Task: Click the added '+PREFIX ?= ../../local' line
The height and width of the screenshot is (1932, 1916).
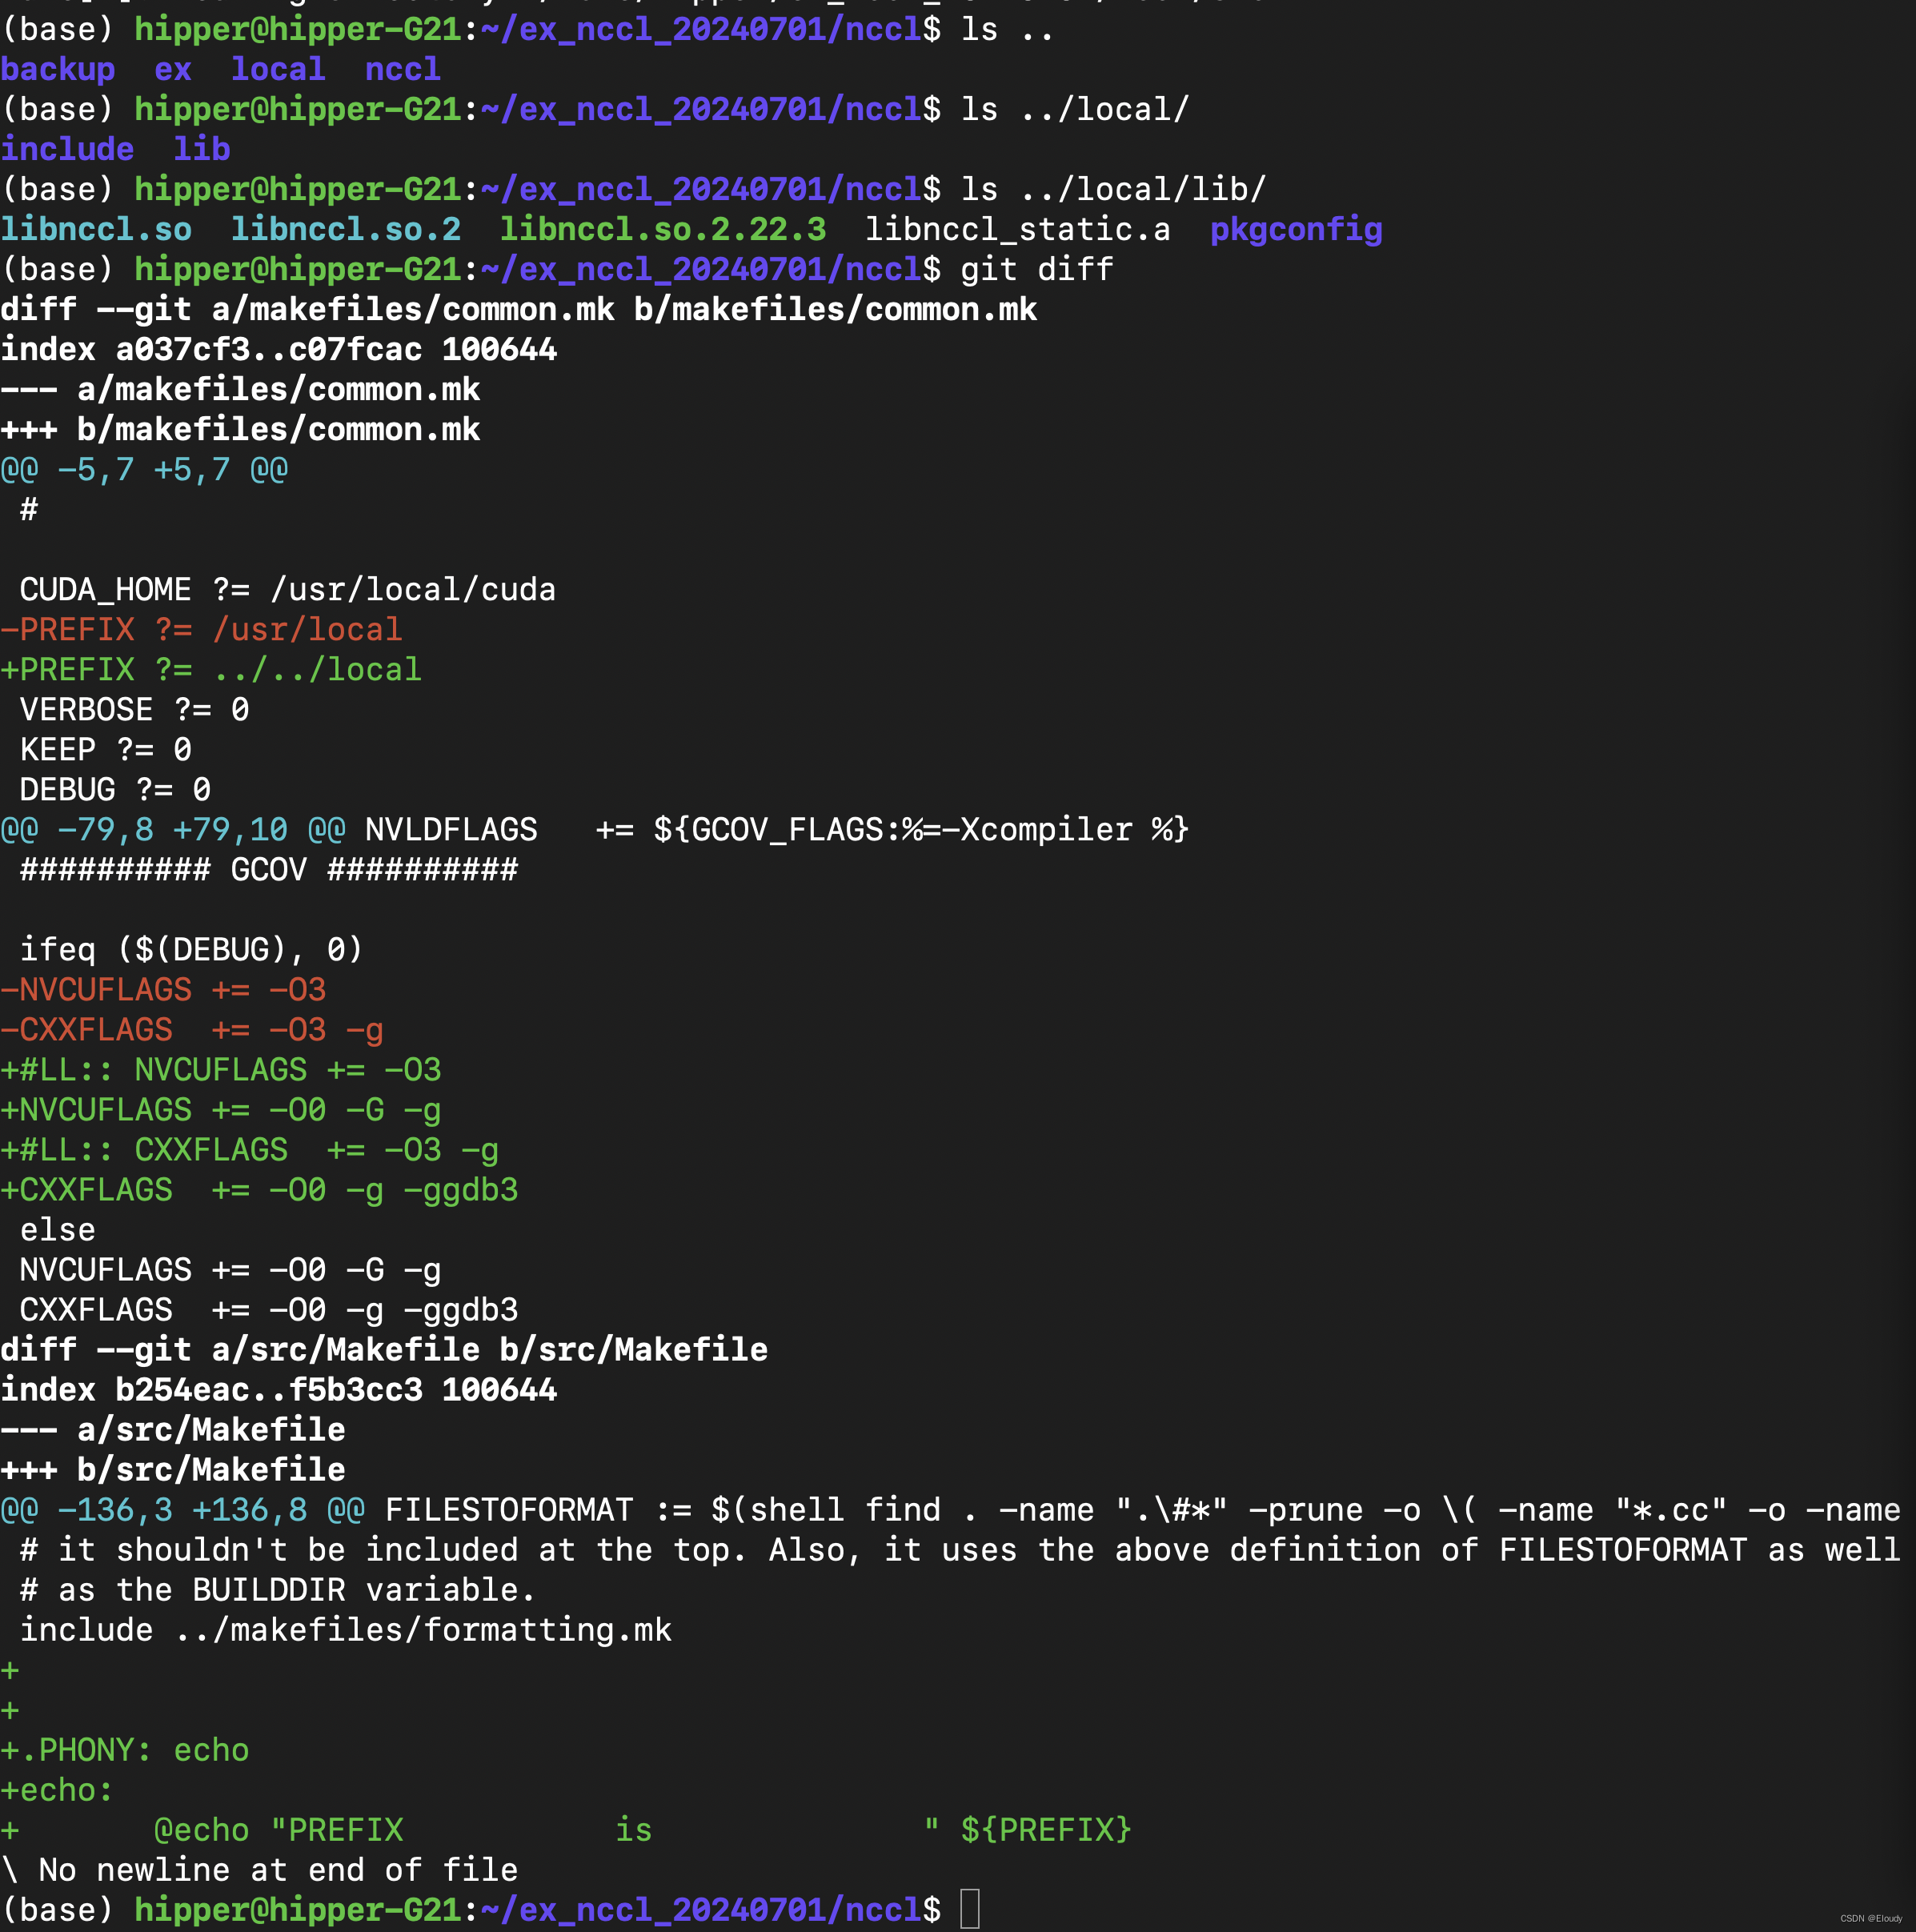Action: point(211,669)
